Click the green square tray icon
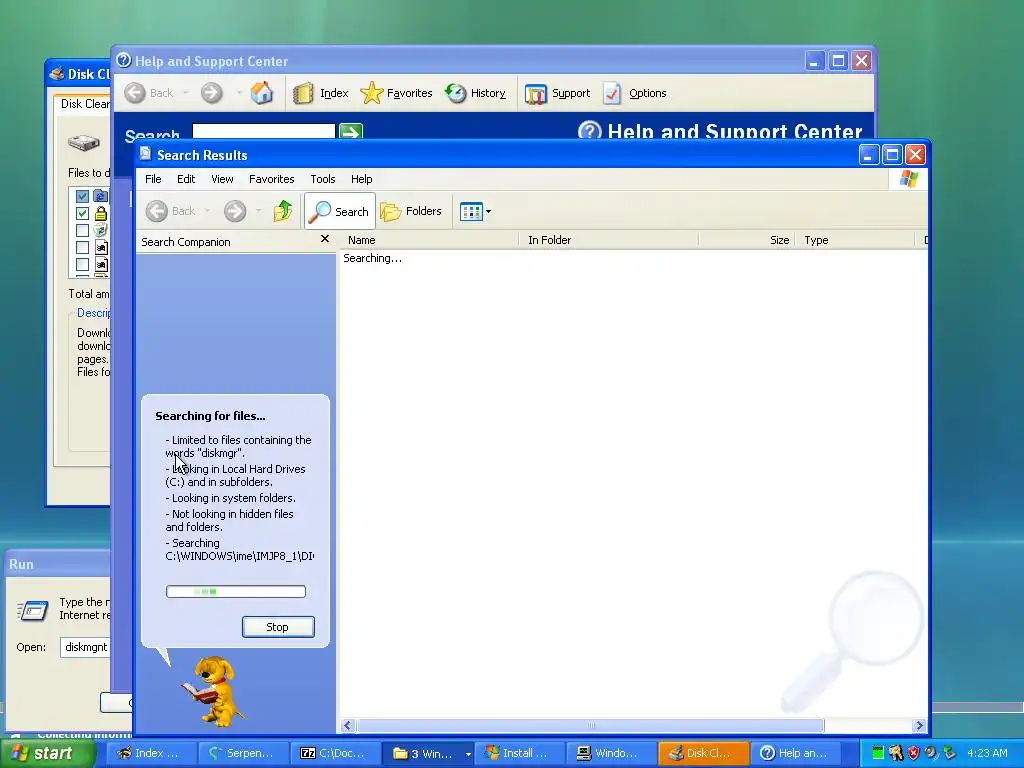This screenshot has height=768, width=1024. coord(878,753)
